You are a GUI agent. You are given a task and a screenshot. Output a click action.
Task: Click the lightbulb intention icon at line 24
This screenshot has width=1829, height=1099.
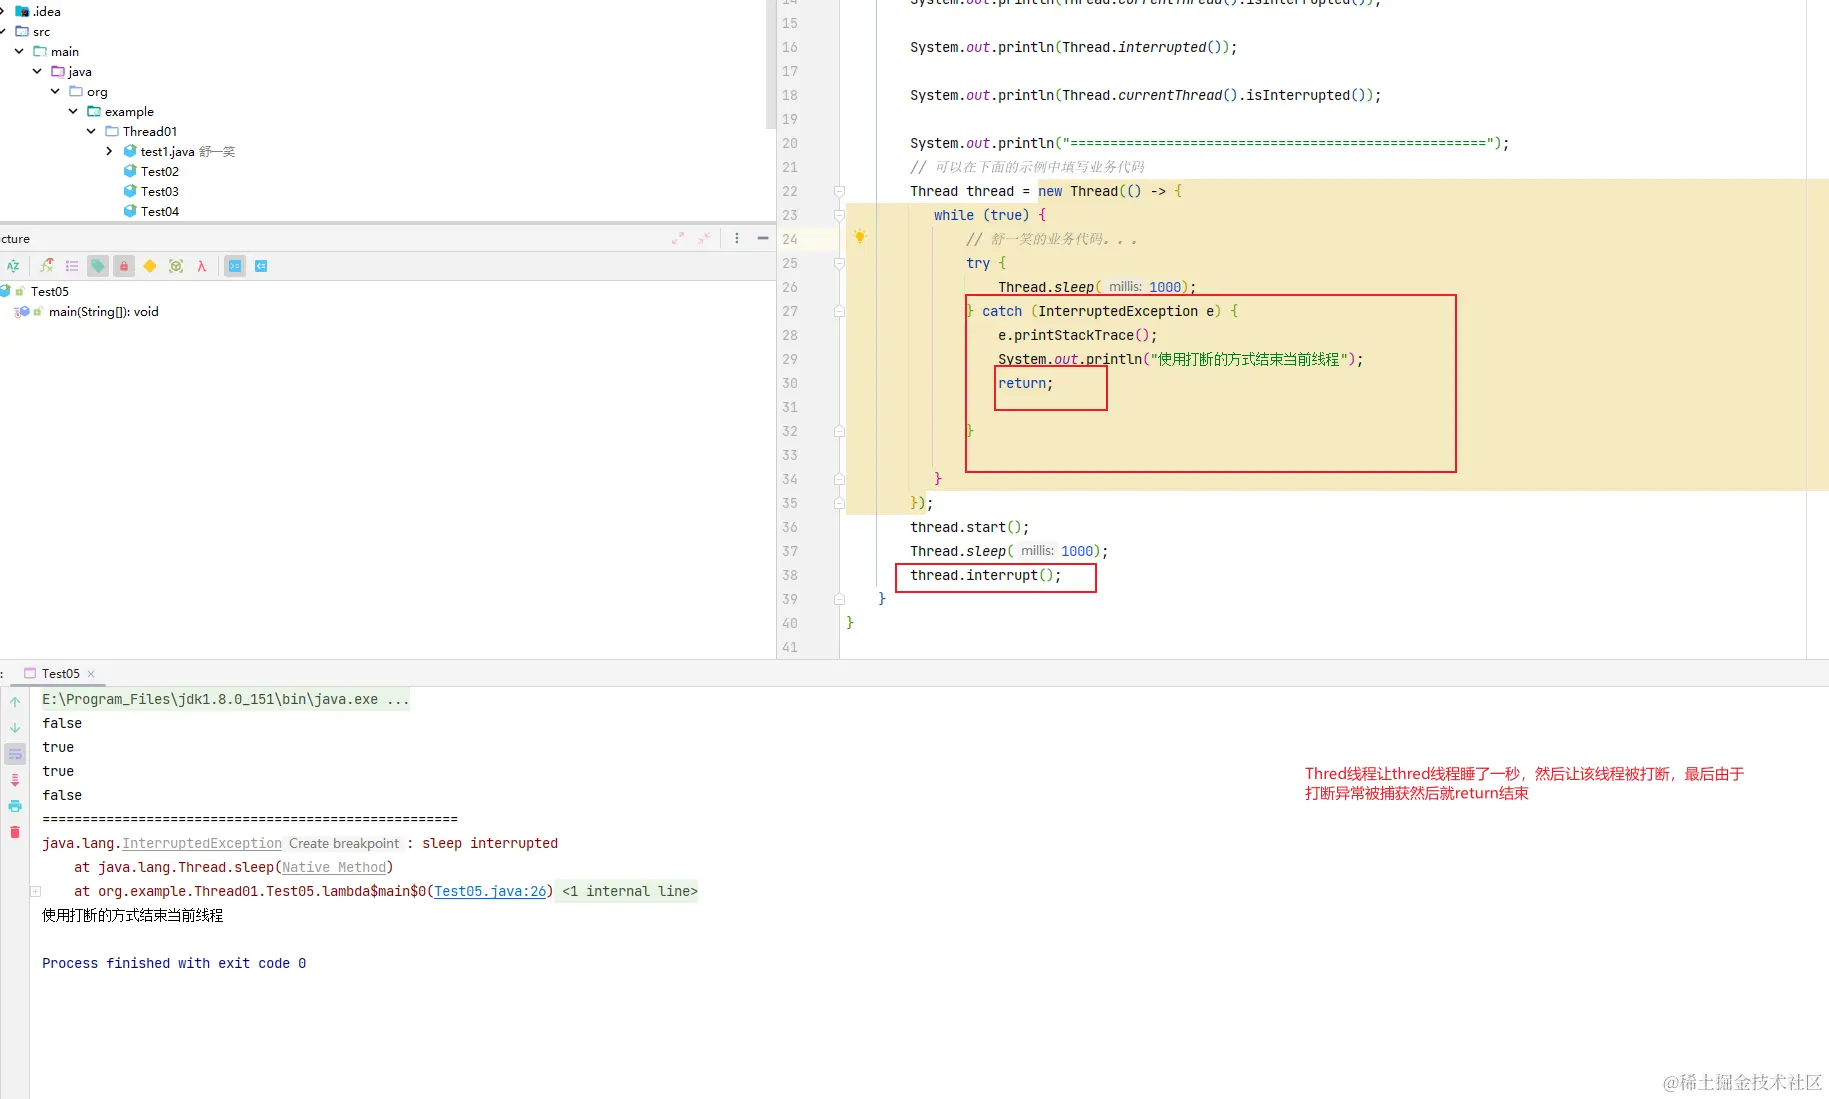[860, 237]
